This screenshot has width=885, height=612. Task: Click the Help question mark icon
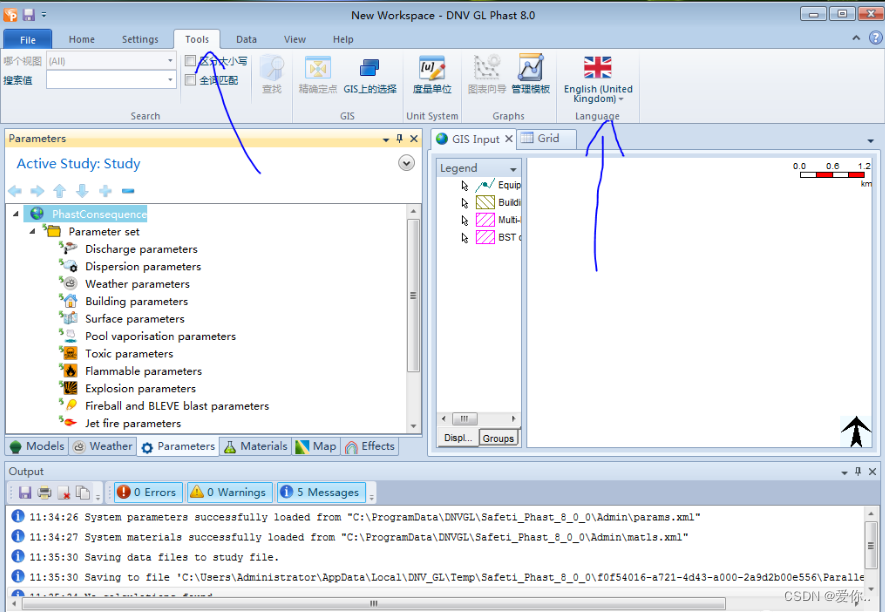[875, 38]
